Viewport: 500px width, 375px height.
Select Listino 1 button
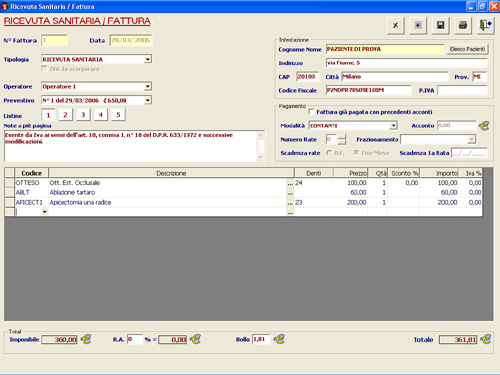coord(48,115)
